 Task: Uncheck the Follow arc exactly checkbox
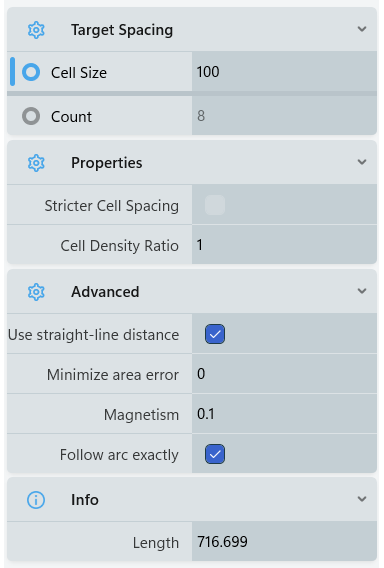215,454
